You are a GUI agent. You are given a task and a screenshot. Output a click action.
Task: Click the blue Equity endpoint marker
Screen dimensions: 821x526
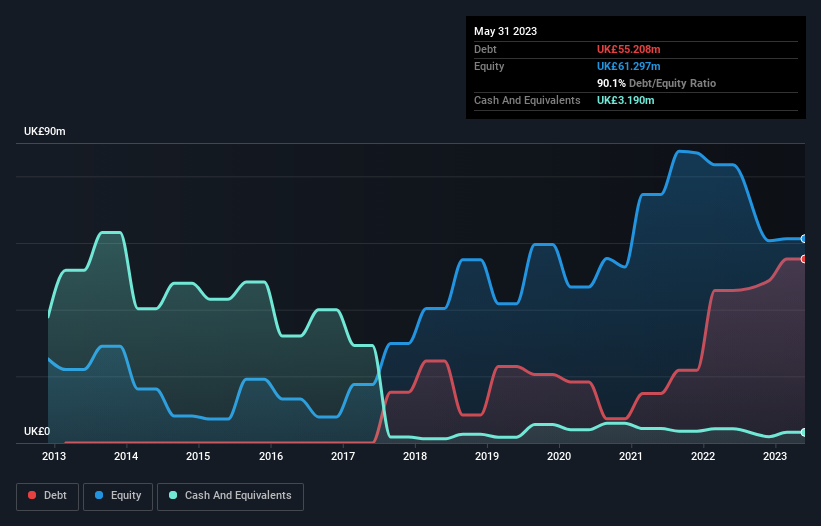(804, 239)
